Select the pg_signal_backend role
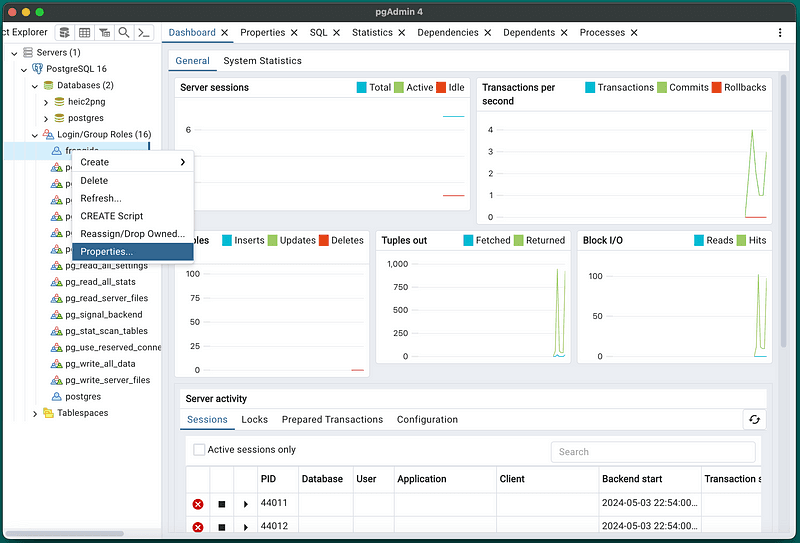This screenshot has width=800, height=543. 104,314
